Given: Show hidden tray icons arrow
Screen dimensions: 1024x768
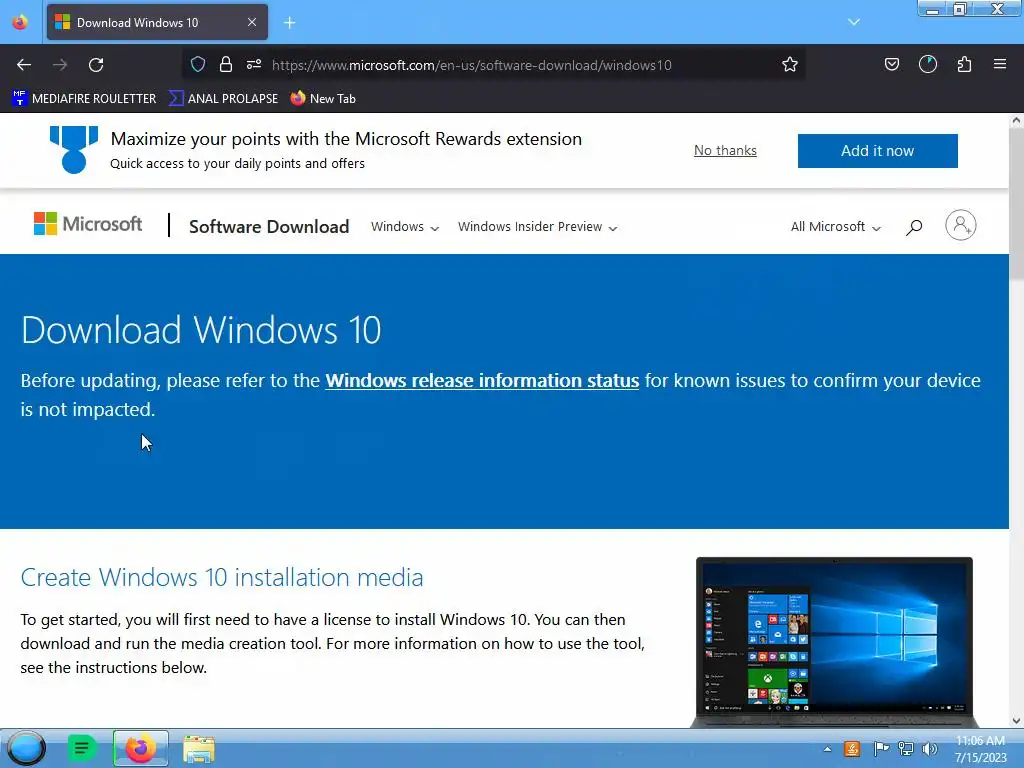Looking at the screenshot, I should [827, 749].
